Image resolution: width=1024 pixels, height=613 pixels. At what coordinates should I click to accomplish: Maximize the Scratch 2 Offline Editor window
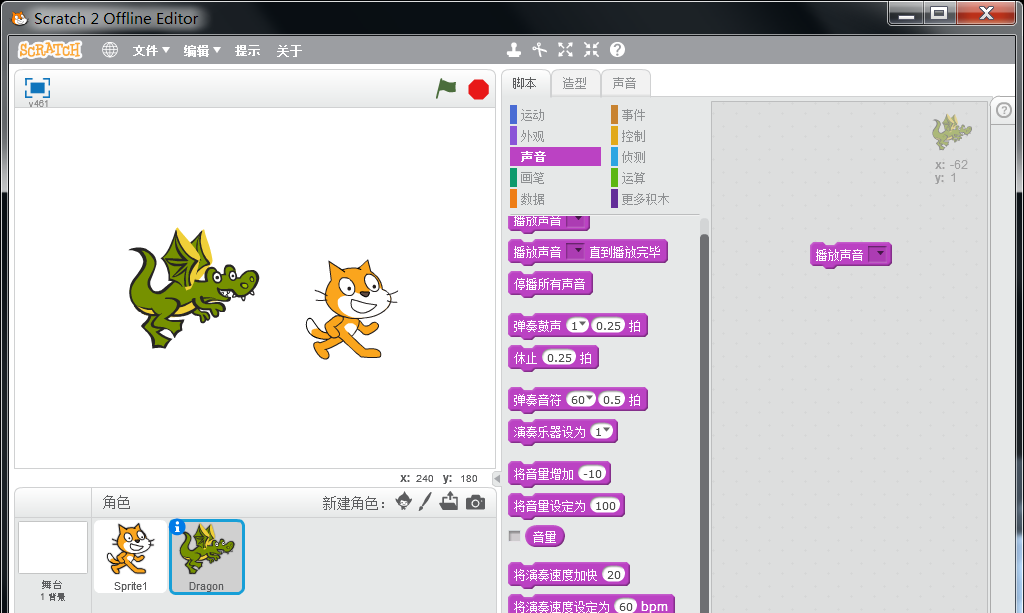pos(939,13)
